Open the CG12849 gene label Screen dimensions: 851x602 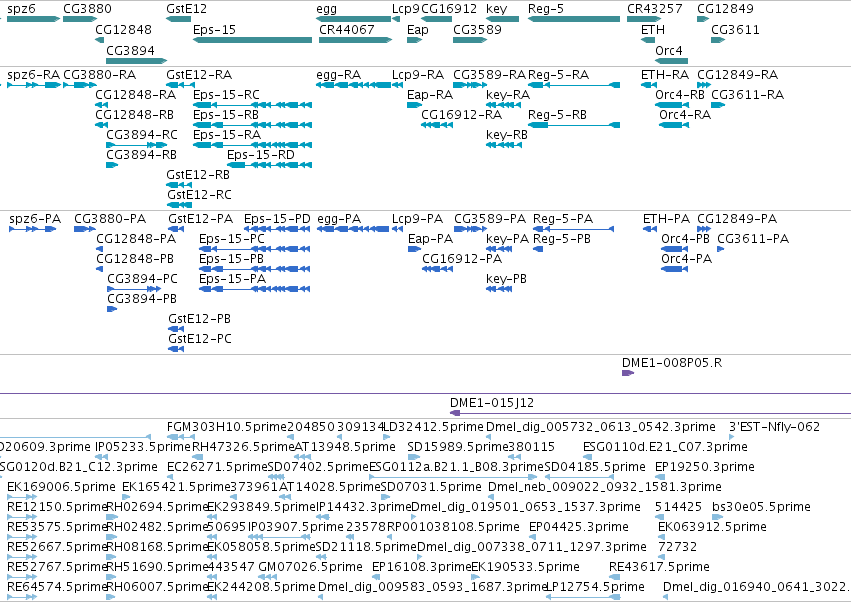pyautogui.click(x=725, y=9)
